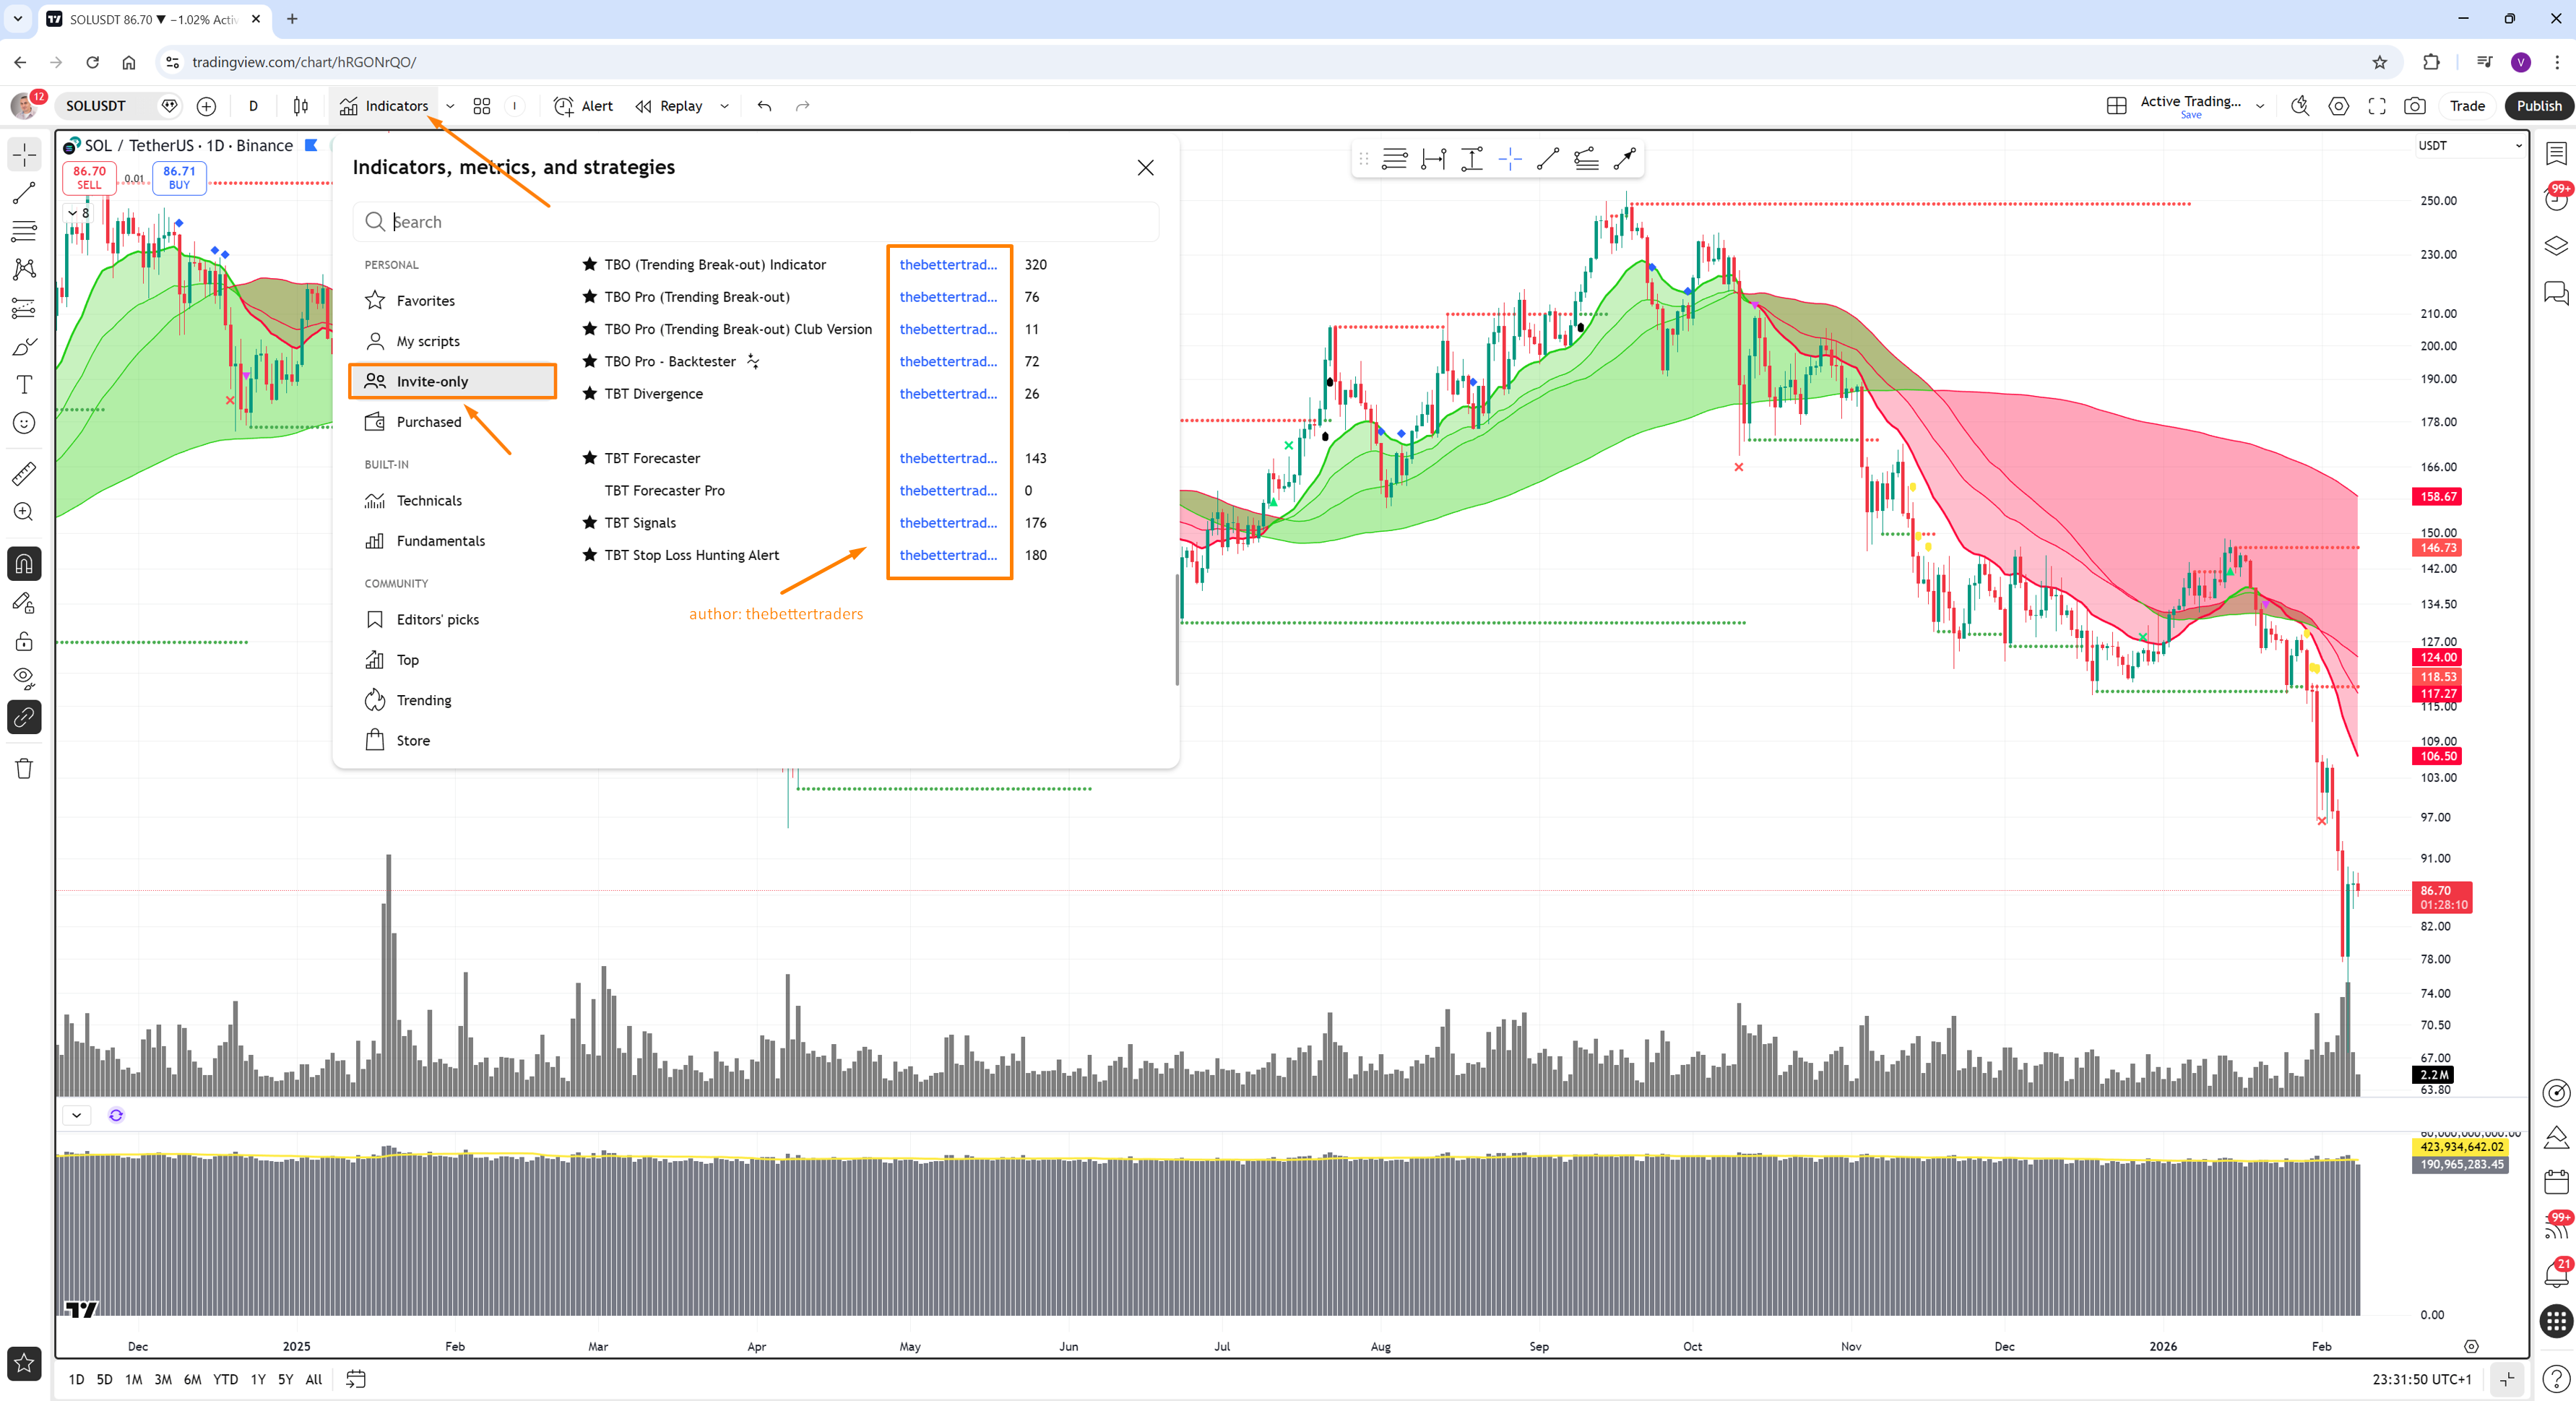This screenshot has height=1401, width=2576.
Task: Lock all drawings with the padlock toggle
Action: pyautogui.click(x=24, y=641)
